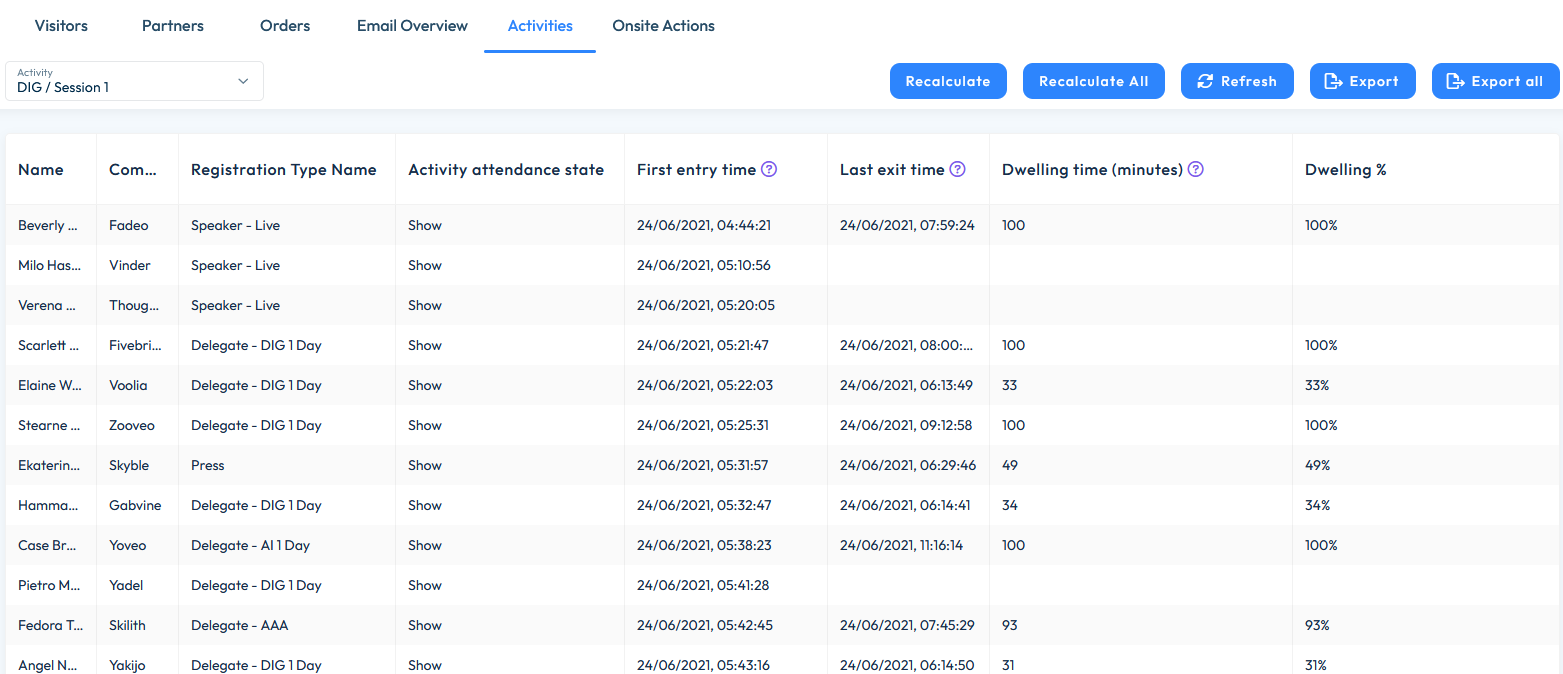The image size is (1563, 674).
Task: Open the help tooltip beside Dwelling time (minutes)
Action: [x=1195, y=169]
